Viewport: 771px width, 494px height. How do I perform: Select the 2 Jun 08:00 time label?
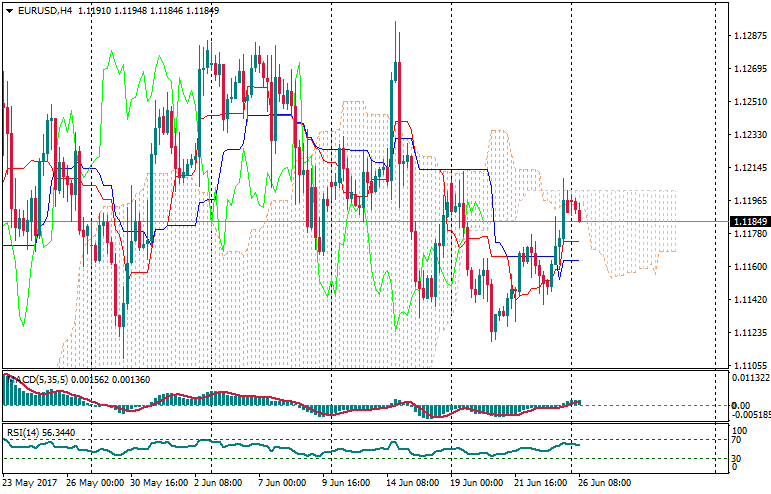click(x=218, y=482)
